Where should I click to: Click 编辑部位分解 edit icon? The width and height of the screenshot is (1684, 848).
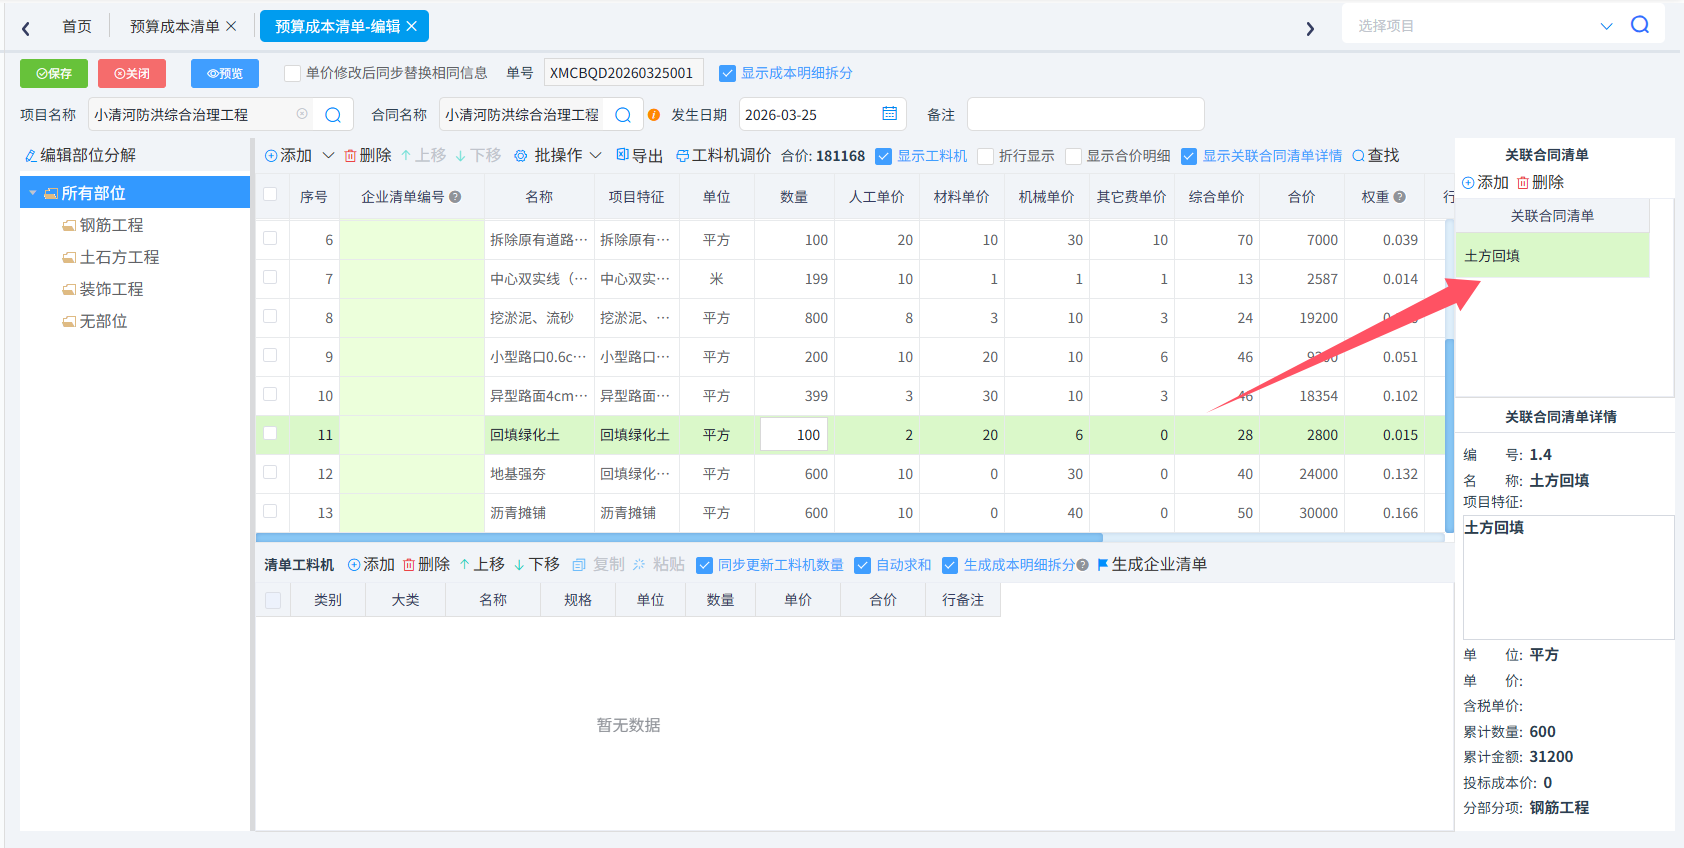(30, 156)
